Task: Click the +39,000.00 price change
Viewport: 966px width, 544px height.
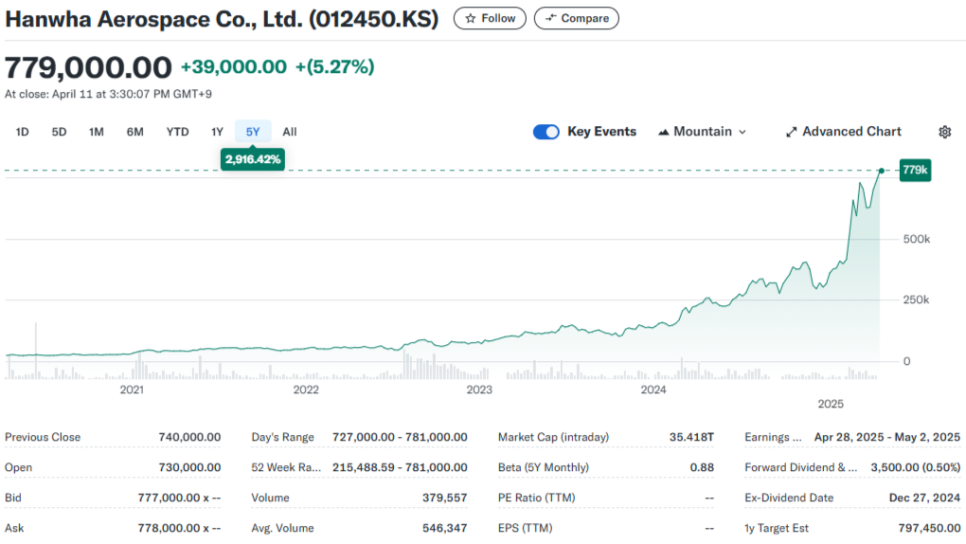Action: pos(233,67)
